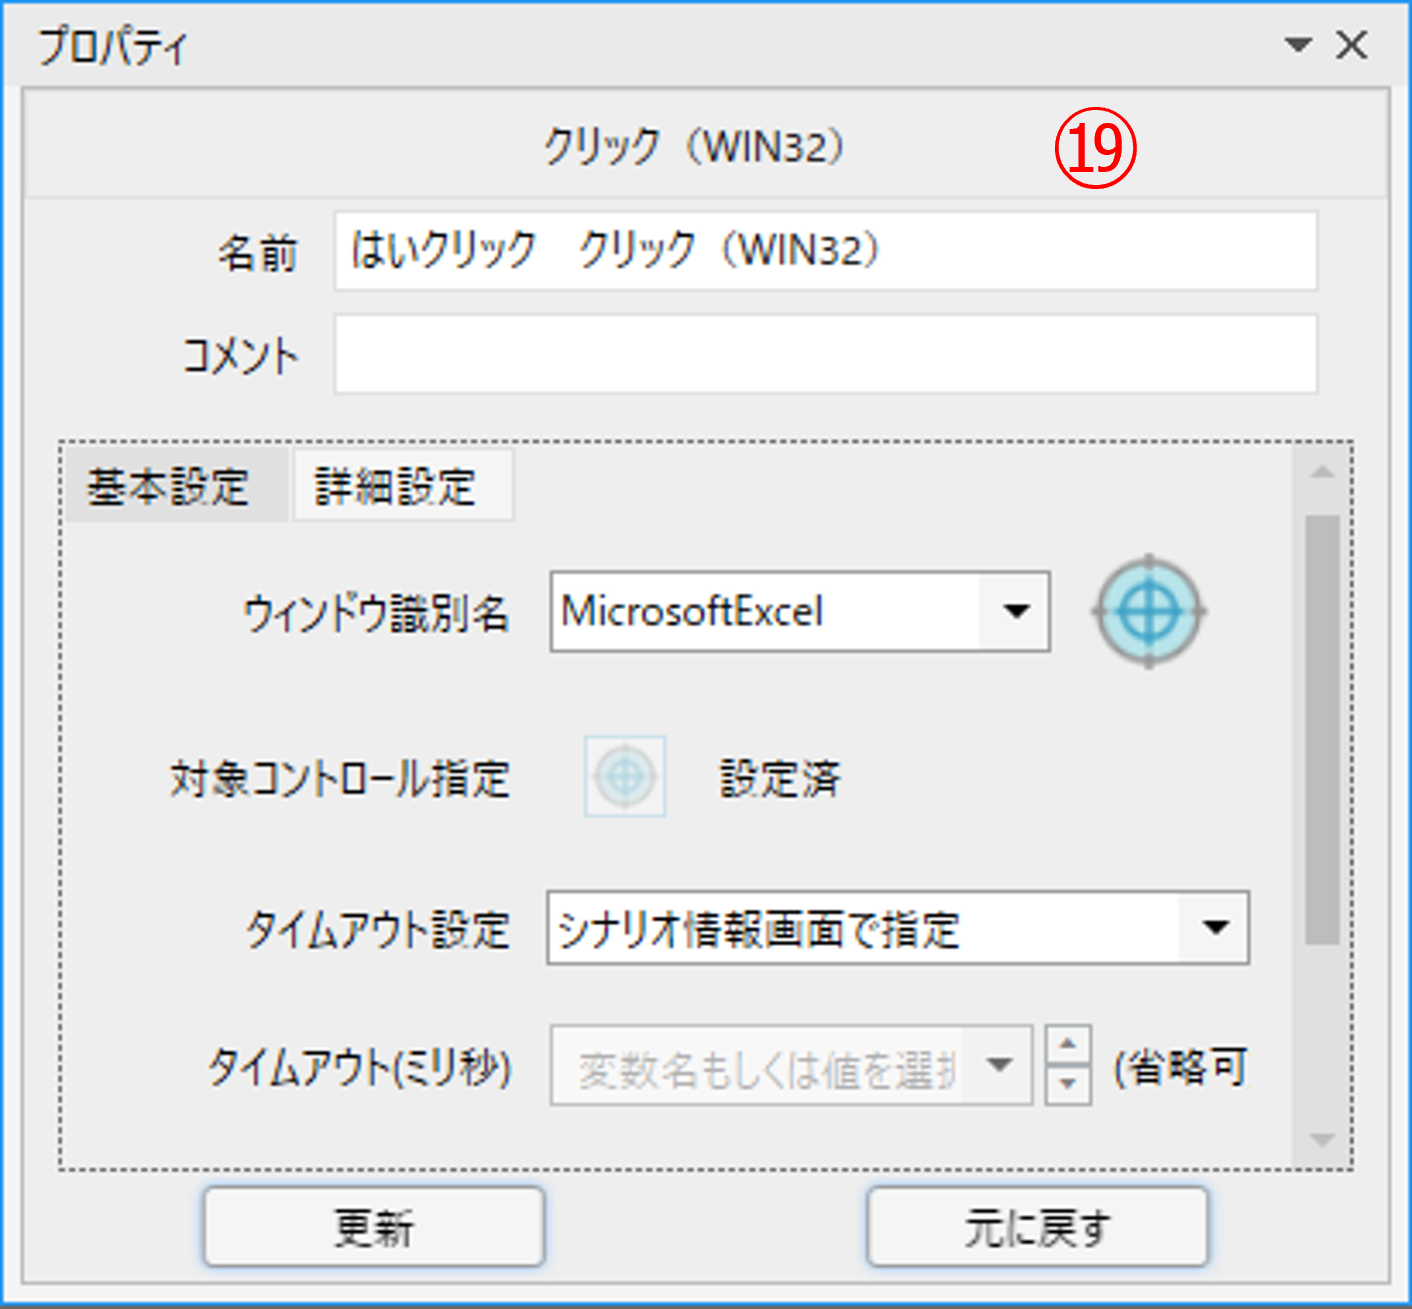Viewport: 1412px width, 1309px height.
Task: Focus the コメント input field
Action: click(825, 355)
